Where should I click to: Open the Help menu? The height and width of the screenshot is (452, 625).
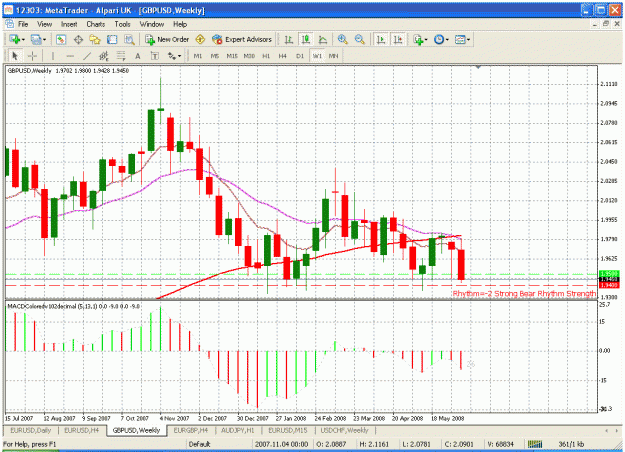180,24
